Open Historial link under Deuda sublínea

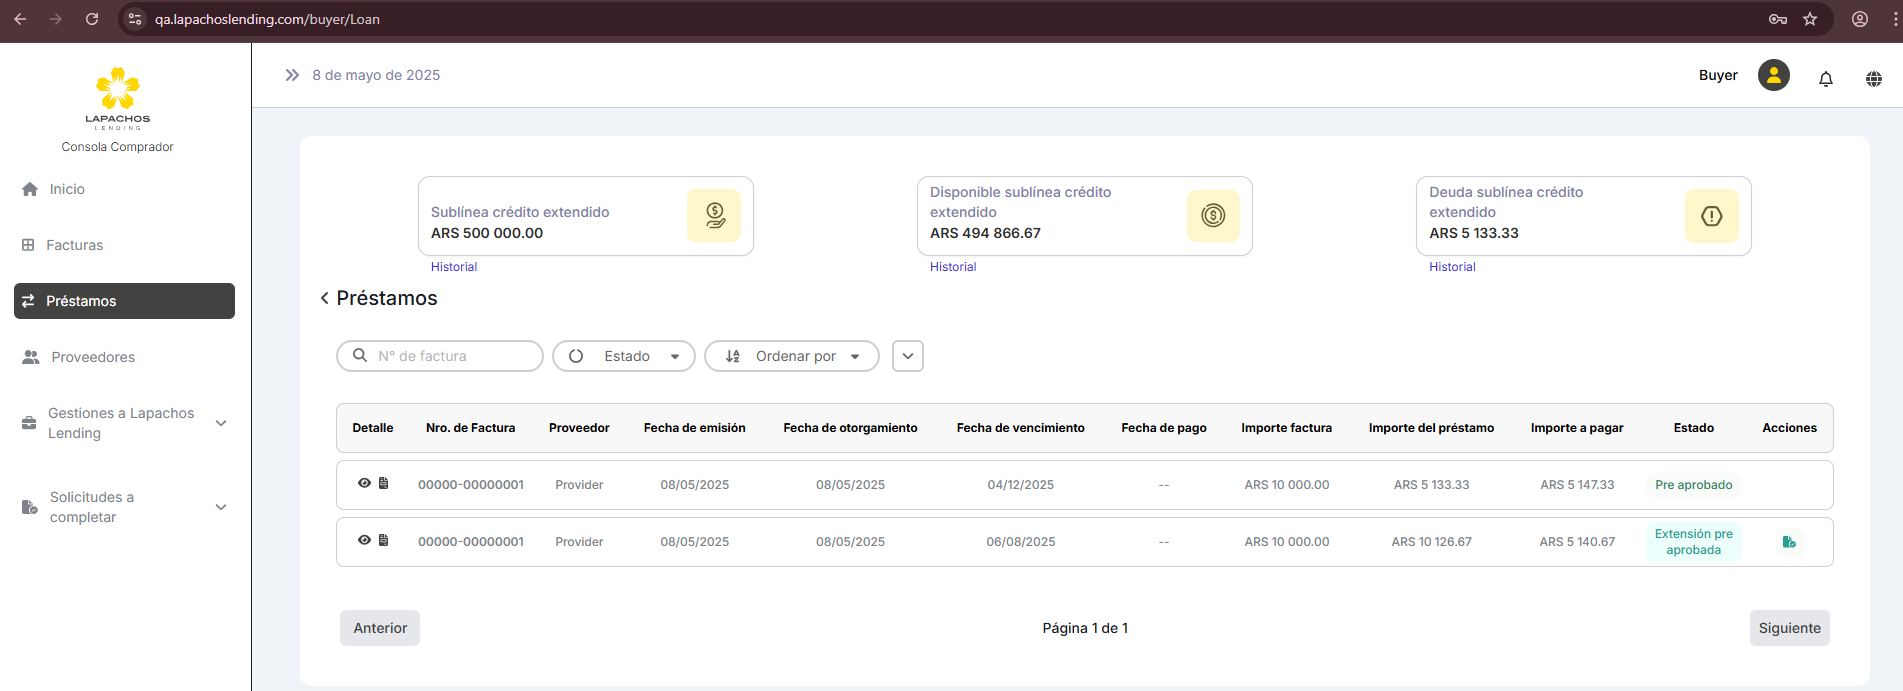tap(1452, 267)
